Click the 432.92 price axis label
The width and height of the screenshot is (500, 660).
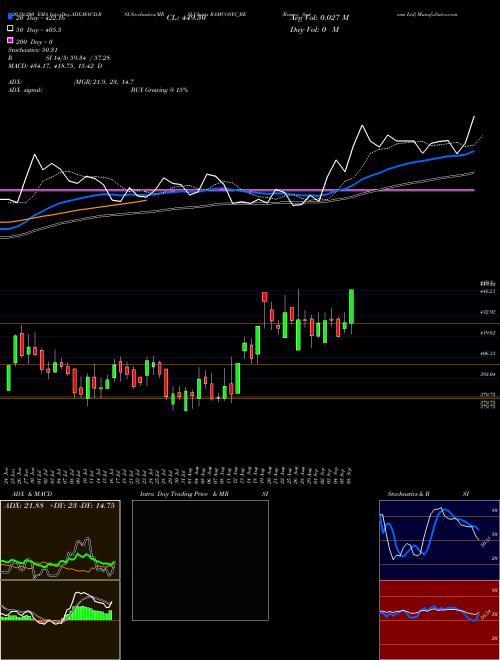click(x=488, y=312)
